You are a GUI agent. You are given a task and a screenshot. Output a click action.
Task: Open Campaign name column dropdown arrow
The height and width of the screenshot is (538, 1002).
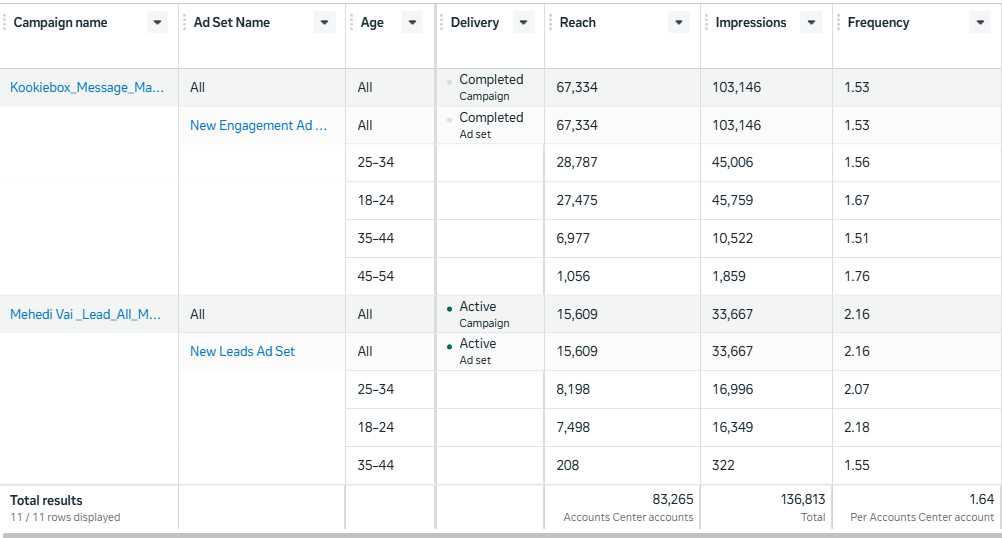tap(157, 23)
